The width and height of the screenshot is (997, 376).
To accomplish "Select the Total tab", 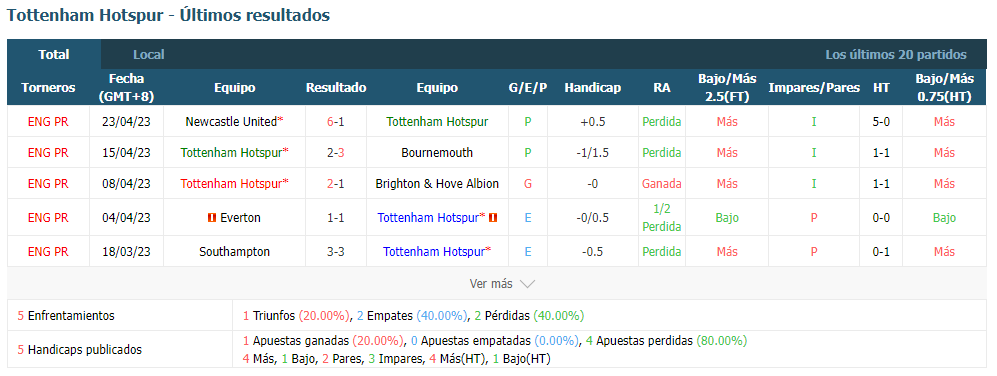I will [x=54, y=55].
